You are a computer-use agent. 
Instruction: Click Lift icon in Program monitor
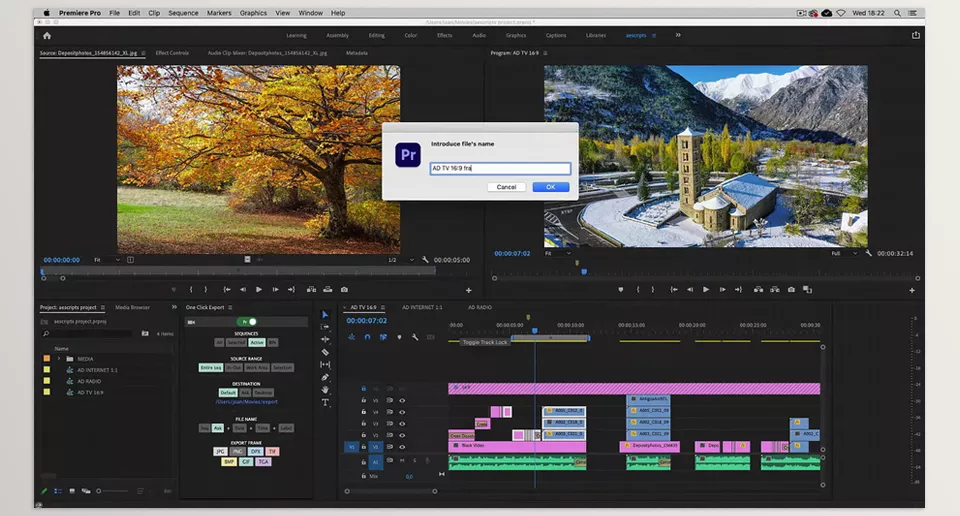tap(759, 290)
